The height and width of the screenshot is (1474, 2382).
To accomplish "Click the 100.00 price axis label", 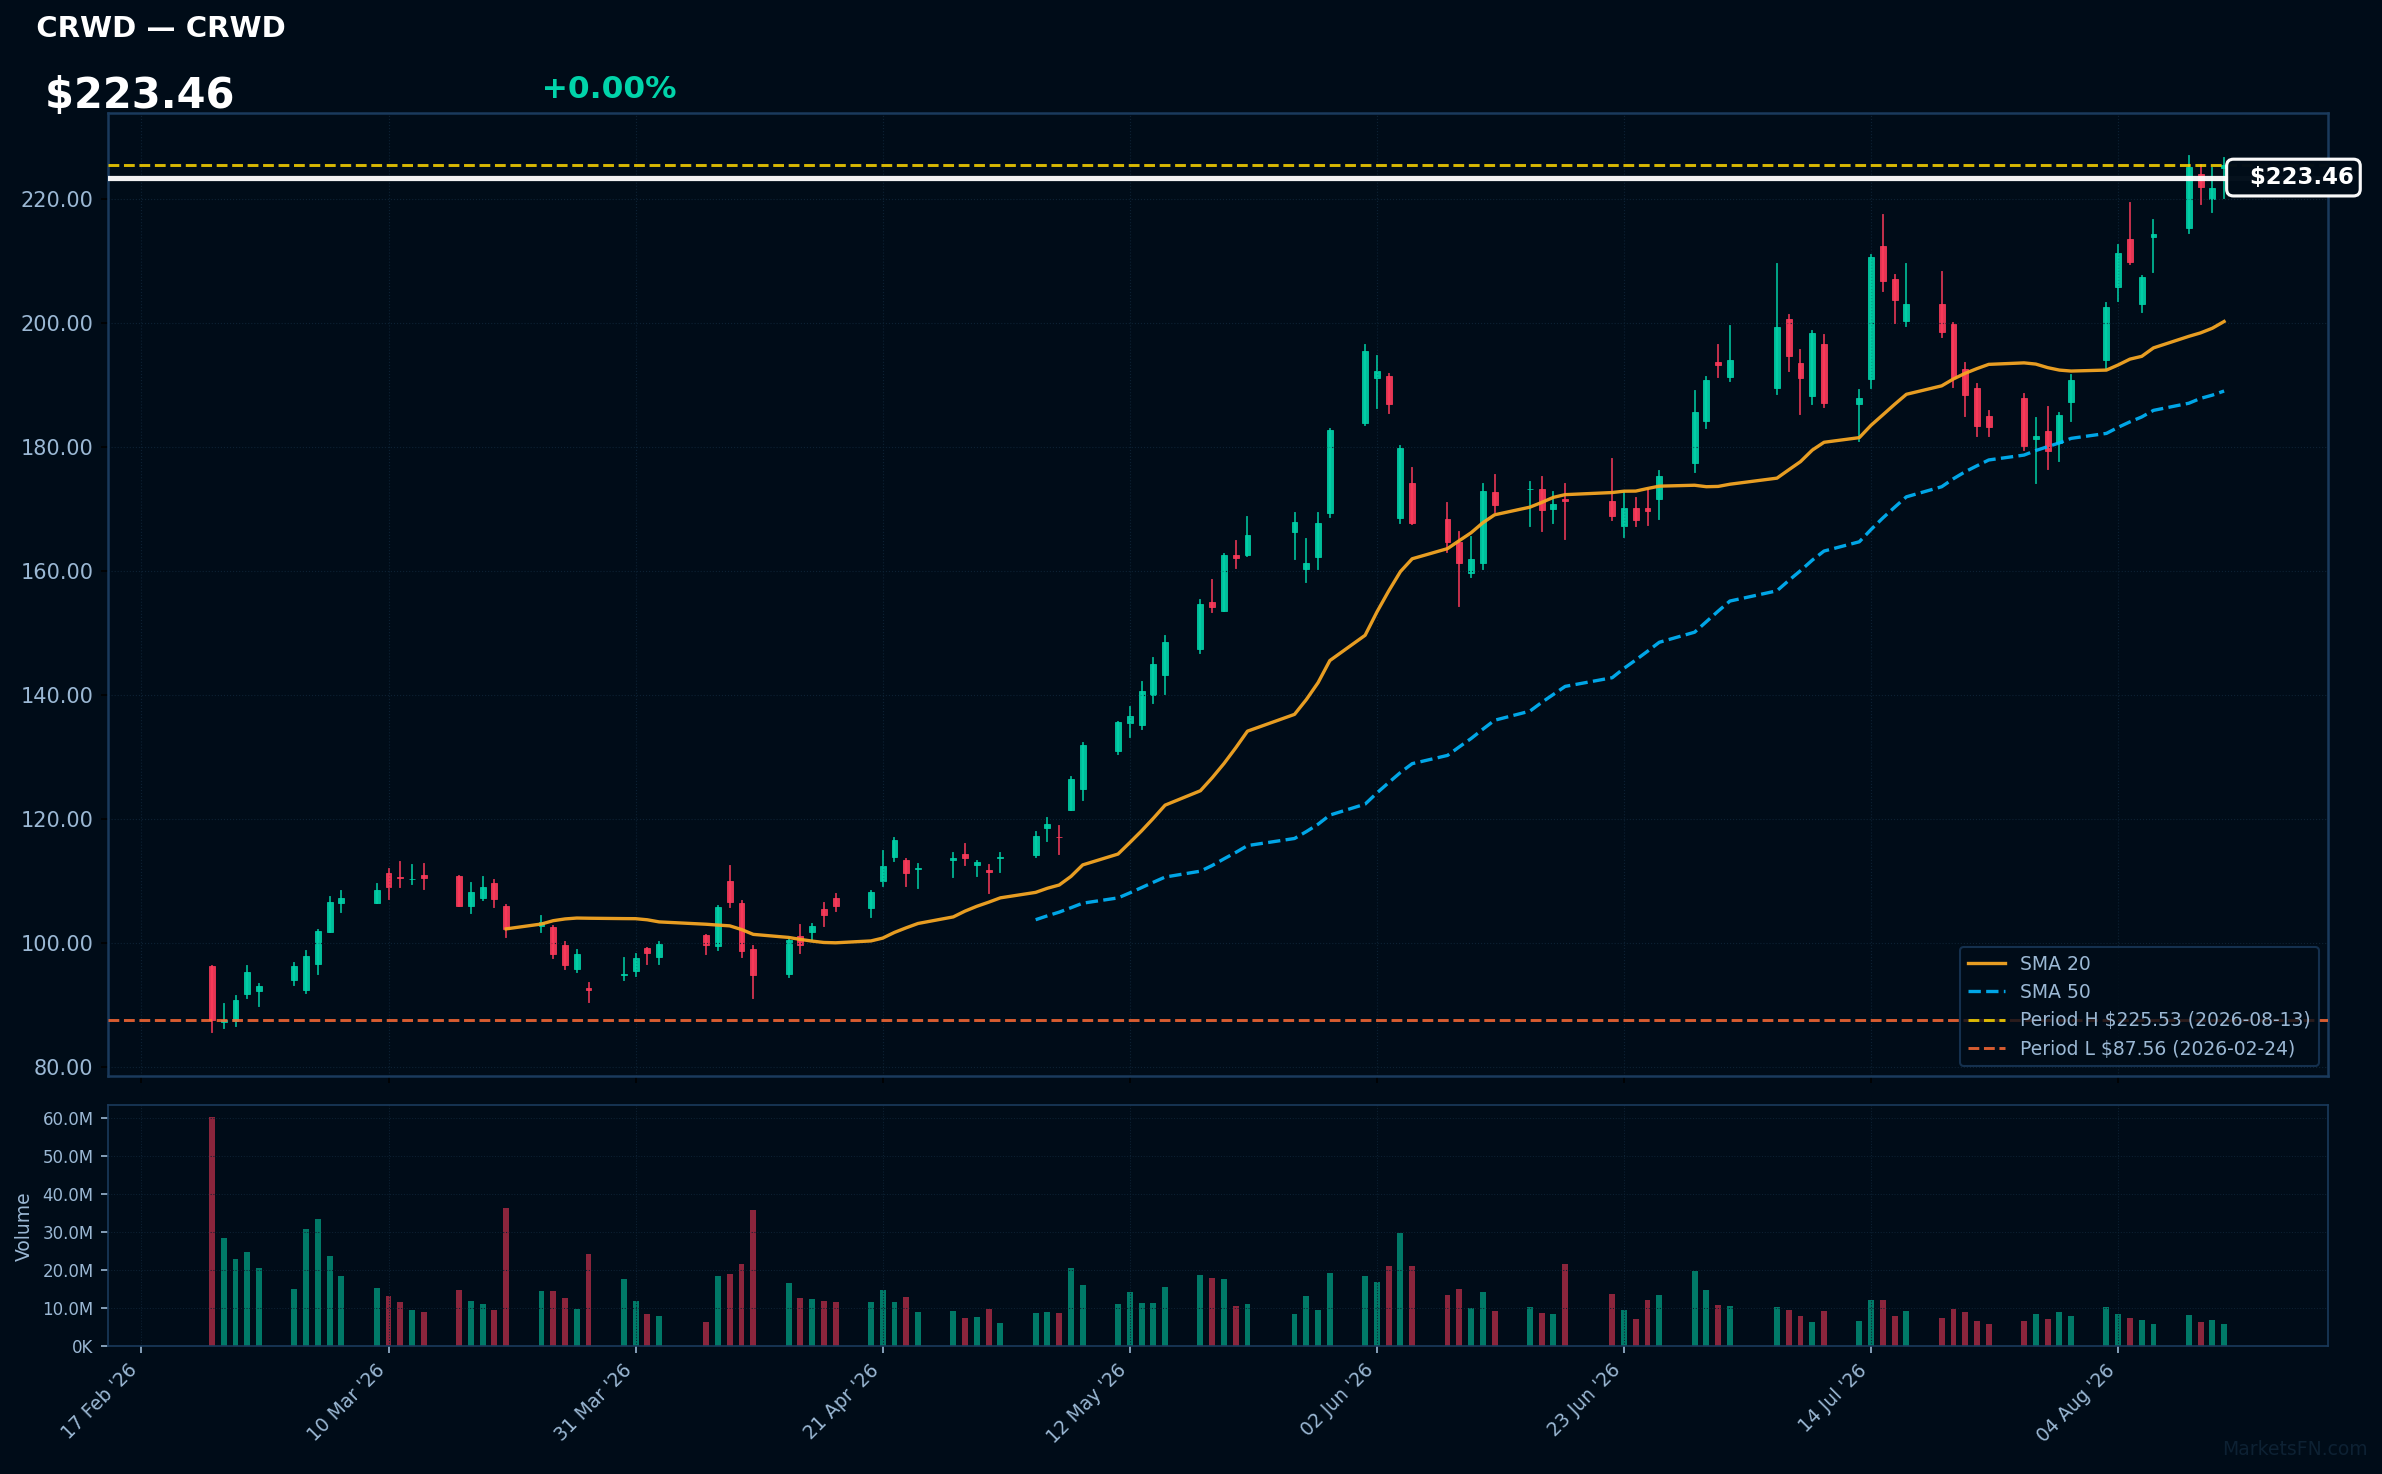I will pyautogui.click(x=57, y=944).
